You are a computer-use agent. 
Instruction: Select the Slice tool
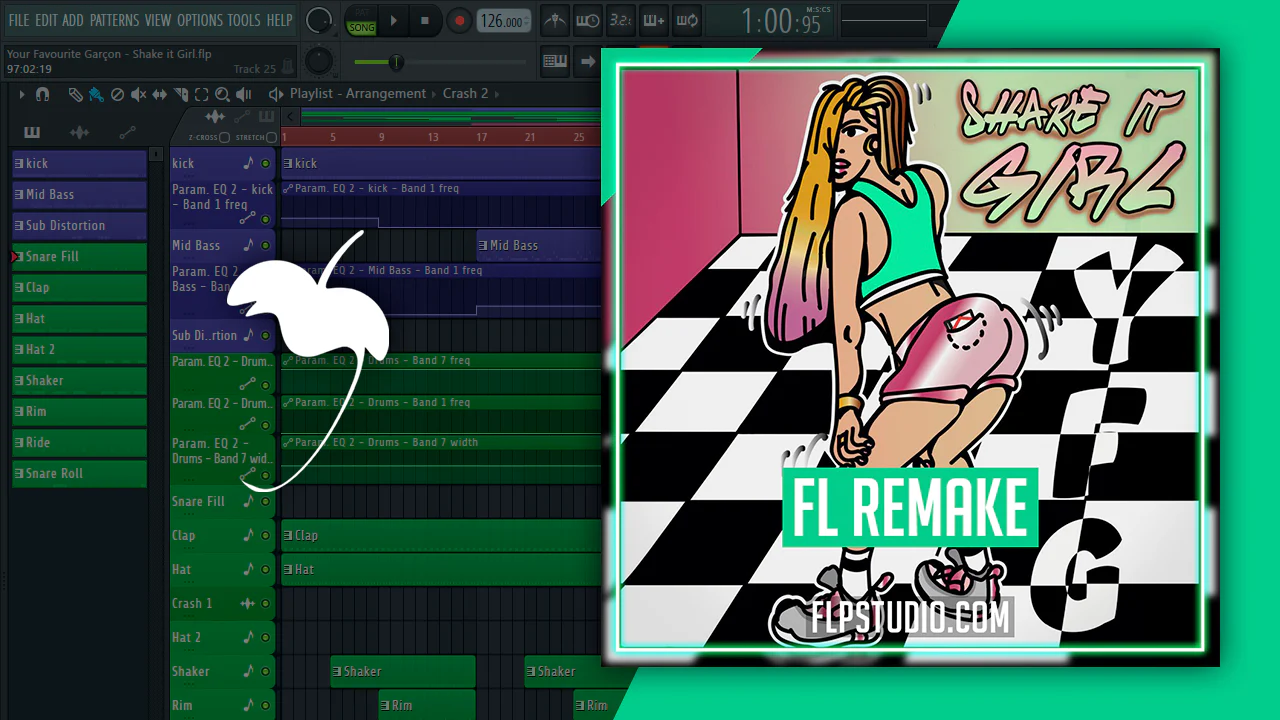[181, 94]
